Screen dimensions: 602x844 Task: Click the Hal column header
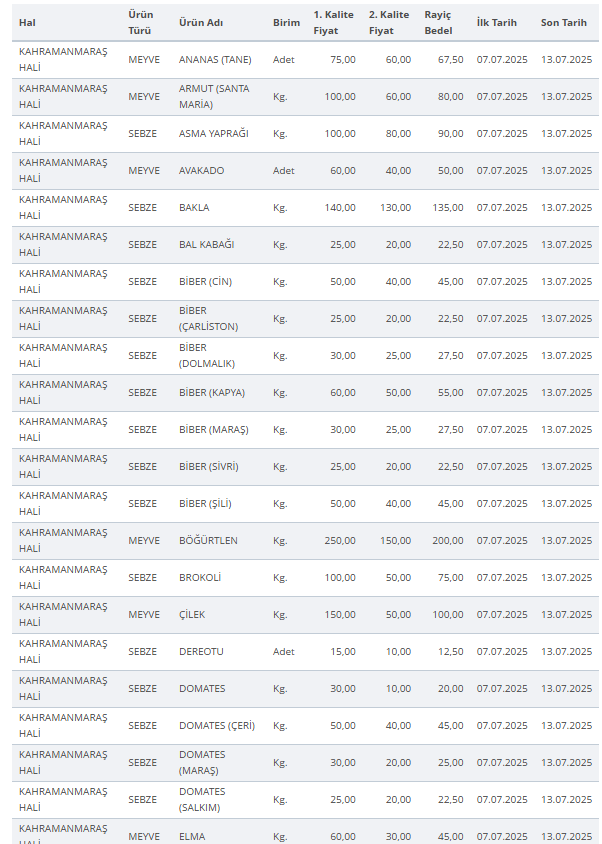[x=27, y=23]
